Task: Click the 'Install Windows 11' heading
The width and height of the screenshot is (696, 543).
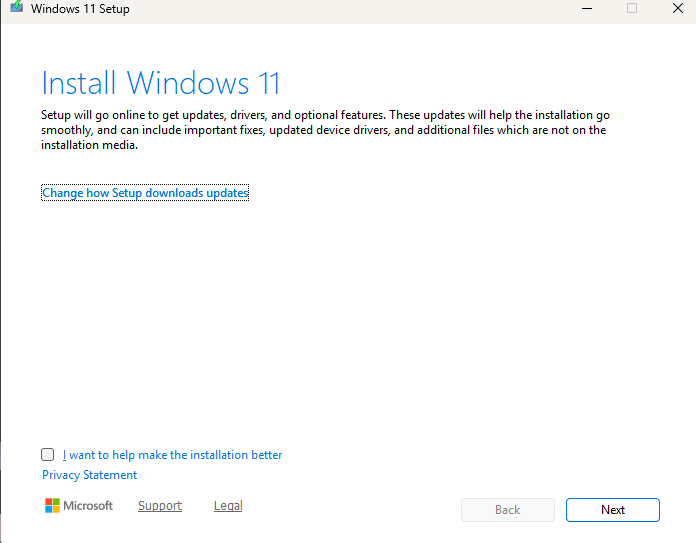Action: click(x=161, y=82)
